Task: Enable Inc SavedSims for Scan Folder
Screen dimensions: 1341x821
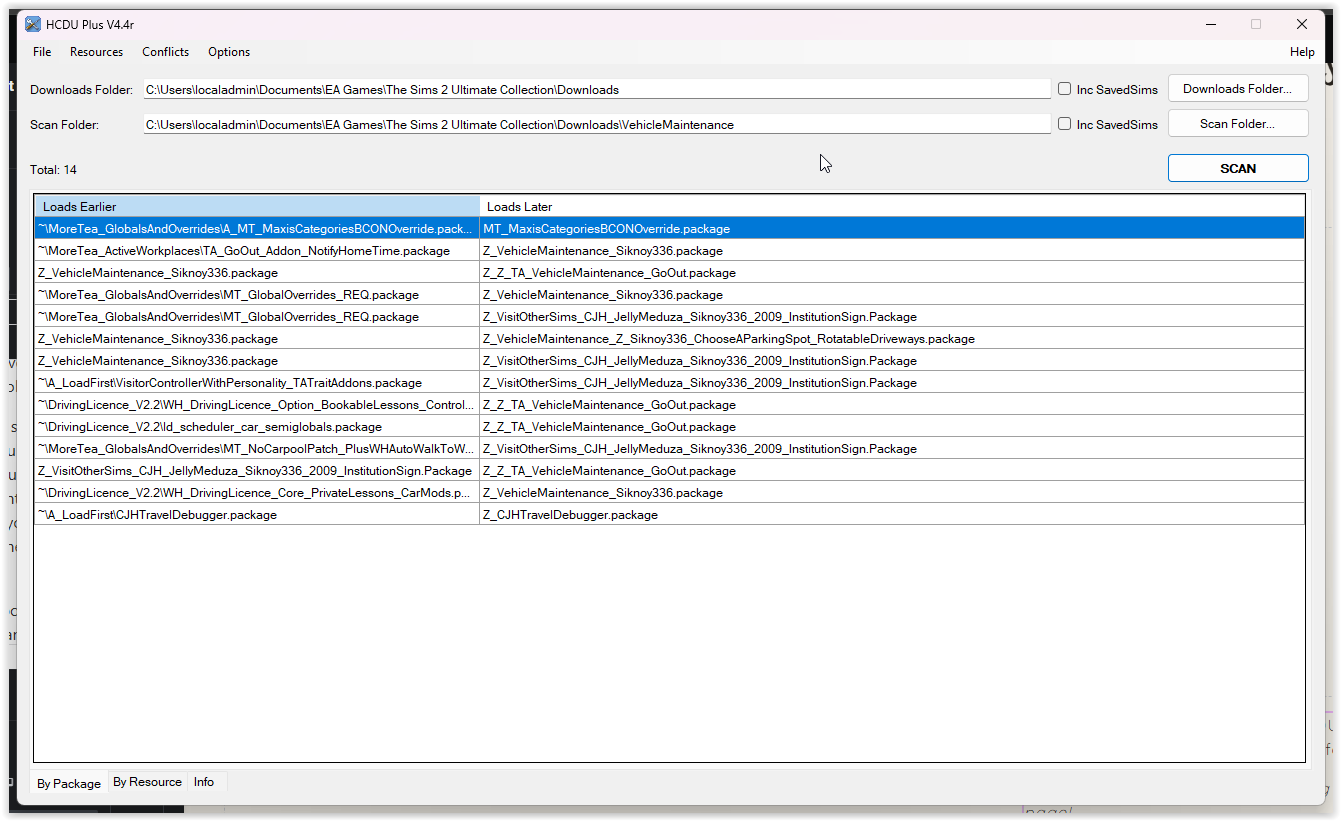Action: 1065,124
